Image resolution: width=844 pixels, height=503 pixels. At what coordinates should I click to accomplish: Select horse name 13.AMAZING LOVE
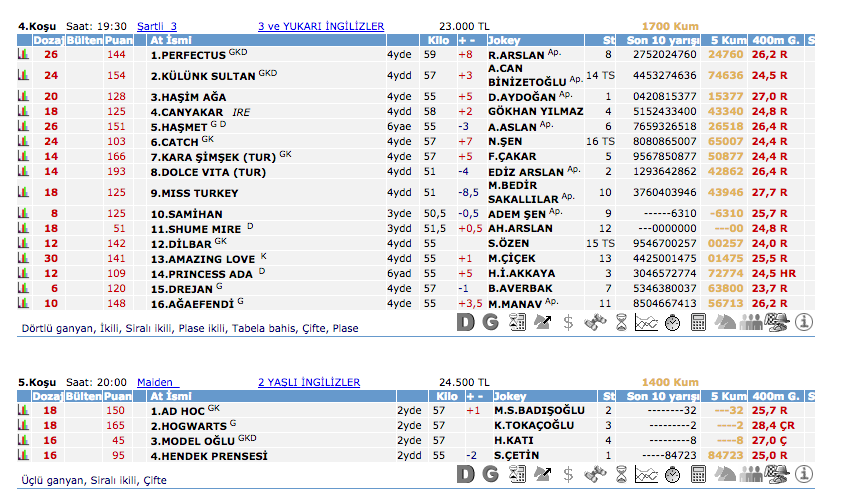point(203,259)
